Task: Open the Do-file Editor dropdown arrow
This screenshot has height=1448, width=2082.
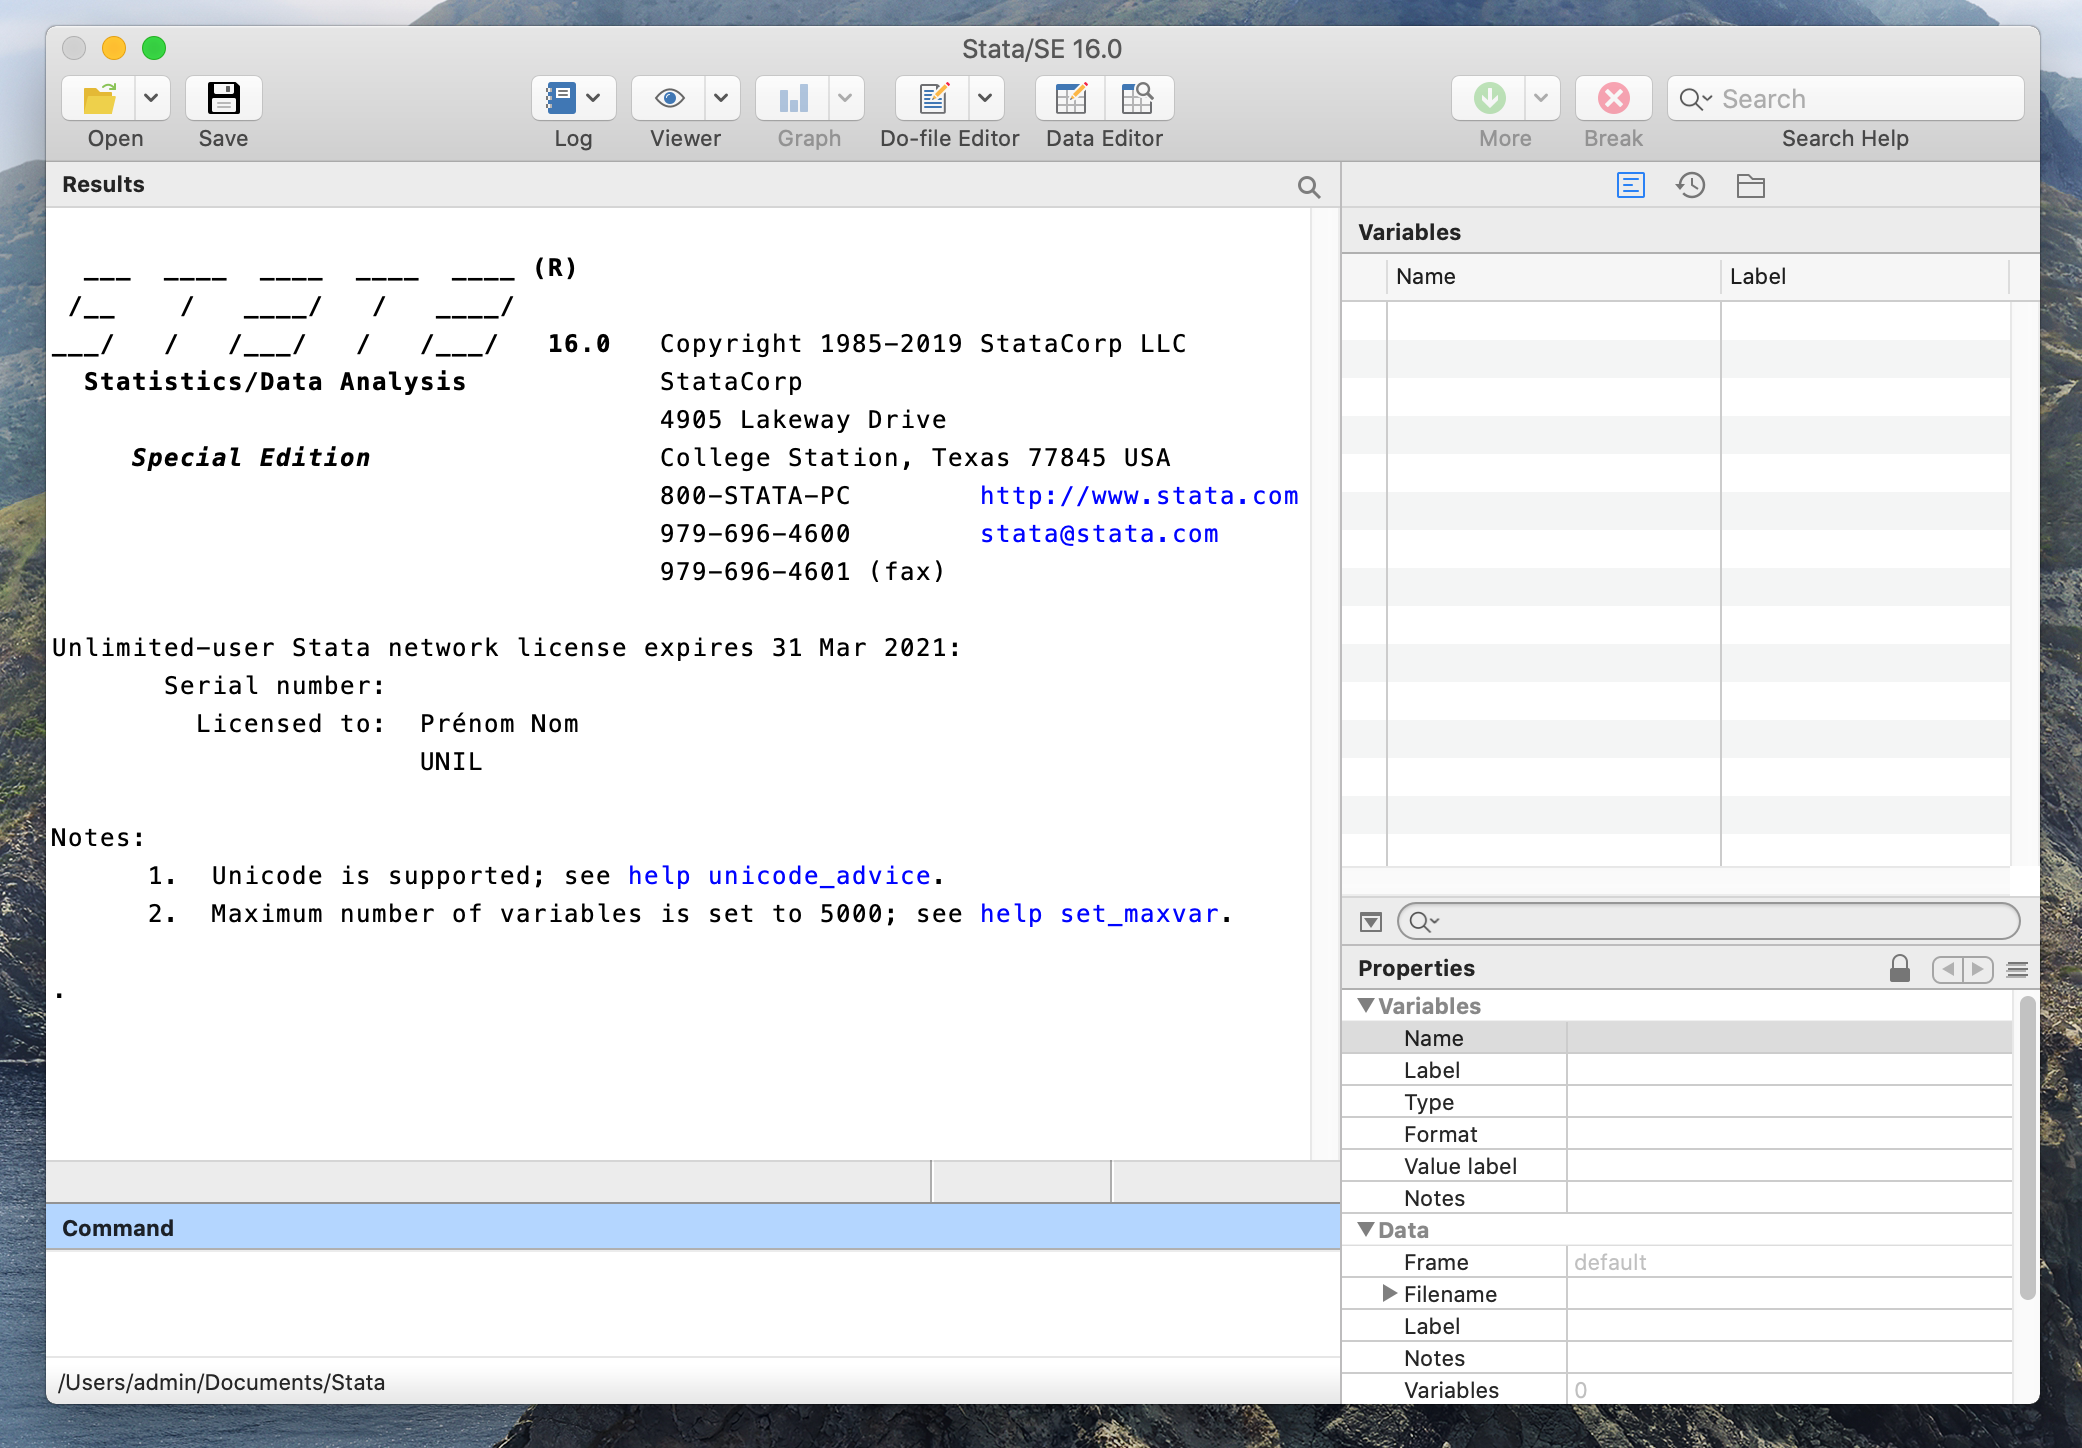Action: pos(985,98)
